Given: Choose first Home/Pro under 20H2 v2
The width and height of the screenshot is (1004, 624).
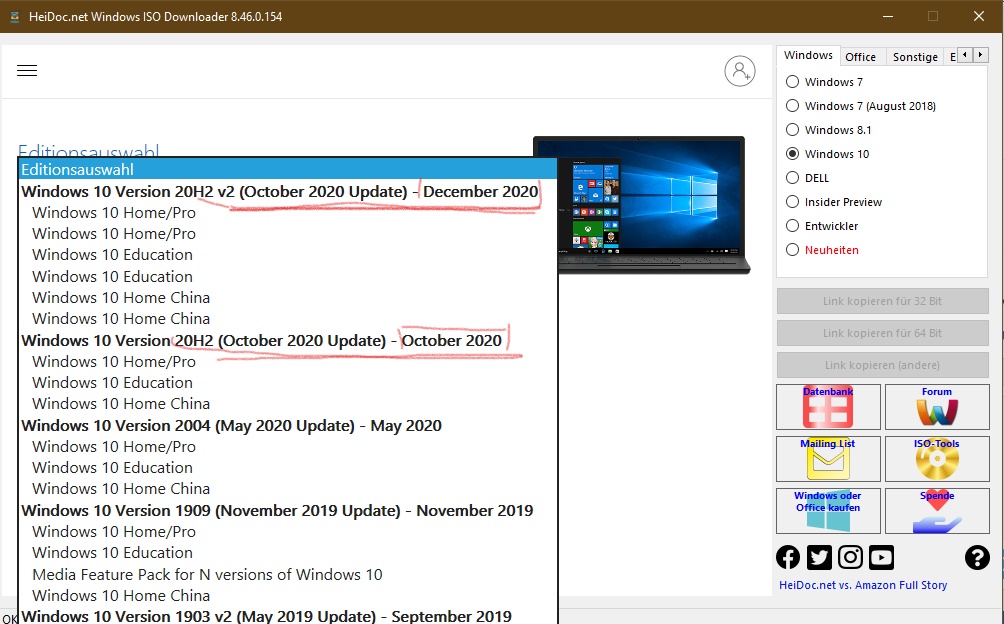Looking at the screenshot, I should point(287,212).
